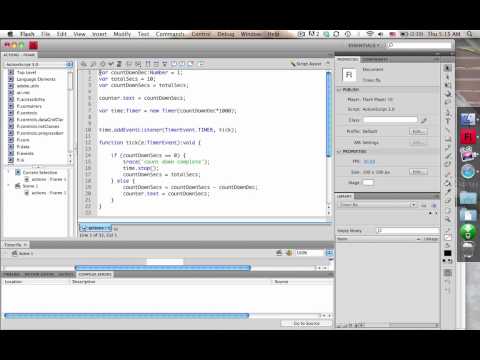Select the Selection tool in Tools panel
Viewport: 480px width, 360px height.
pyautogui.click(x=448, y=68)
